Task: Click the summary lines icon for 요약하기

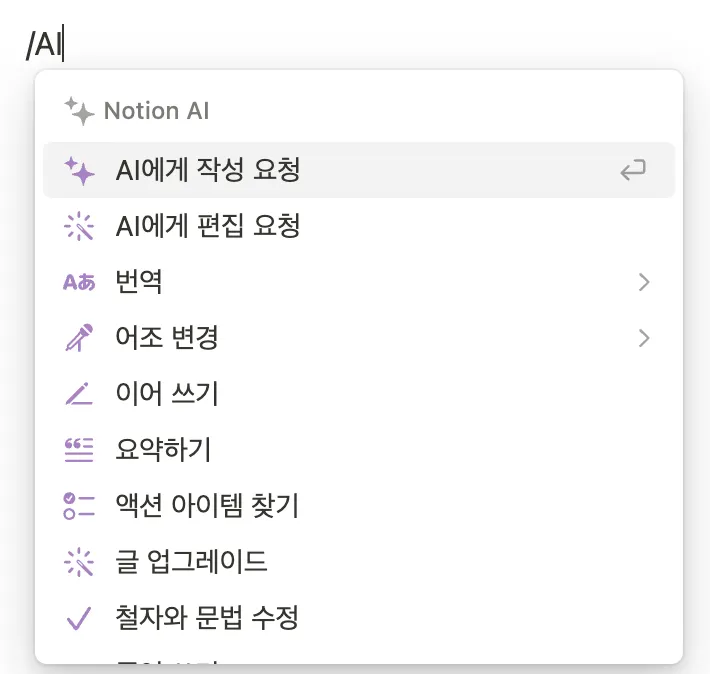Action: tap(79, 451)
